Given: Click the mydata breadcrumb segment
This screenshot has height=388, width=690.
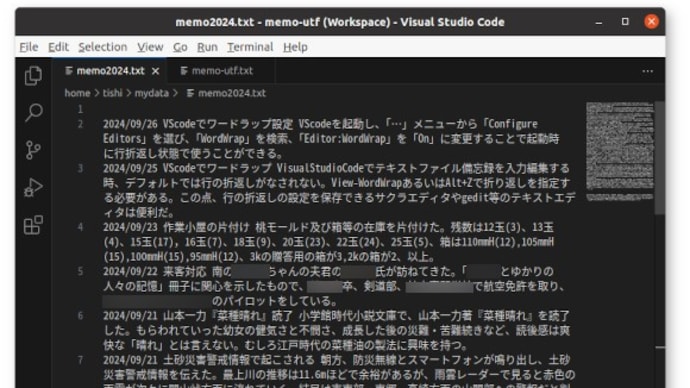Looking at the screenshot, I should [x=151, y=93].
